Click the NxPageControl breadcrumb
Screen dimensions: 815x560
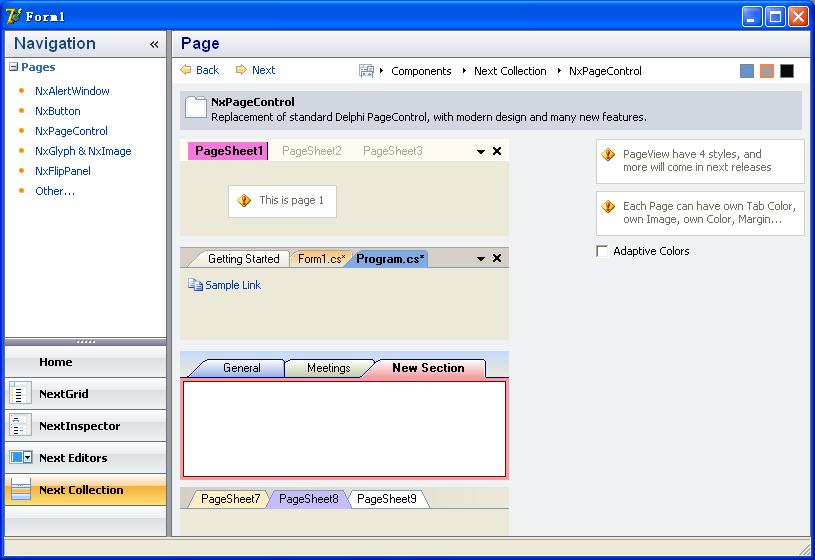[605, 71]
